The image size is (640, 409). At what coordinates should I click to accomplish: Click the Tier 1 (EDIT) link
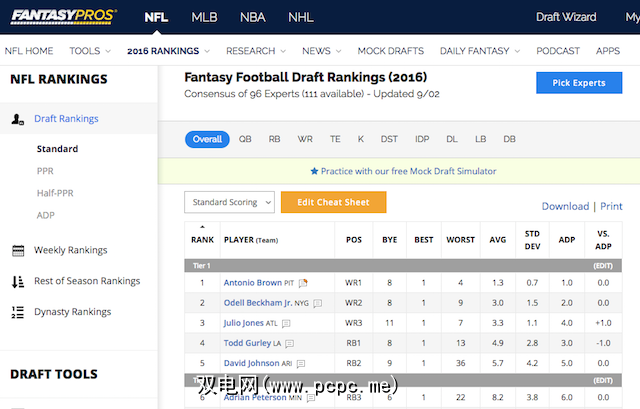[x=603, y=266]
